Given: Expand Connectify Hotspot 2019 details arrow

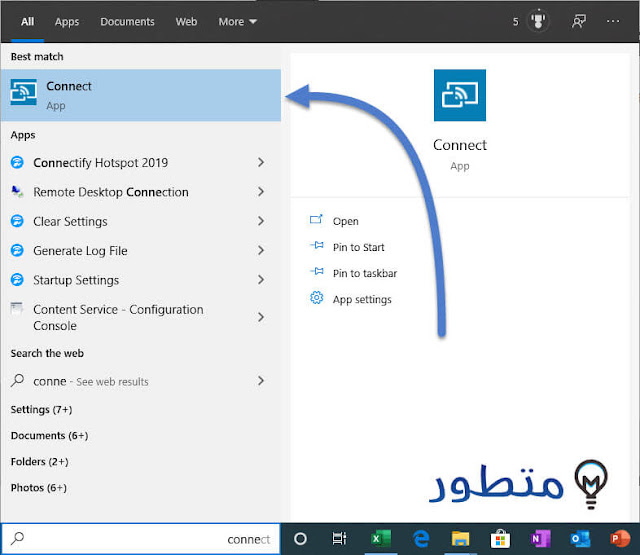Looking at the screenshot, I should click(x=261, y=162).
